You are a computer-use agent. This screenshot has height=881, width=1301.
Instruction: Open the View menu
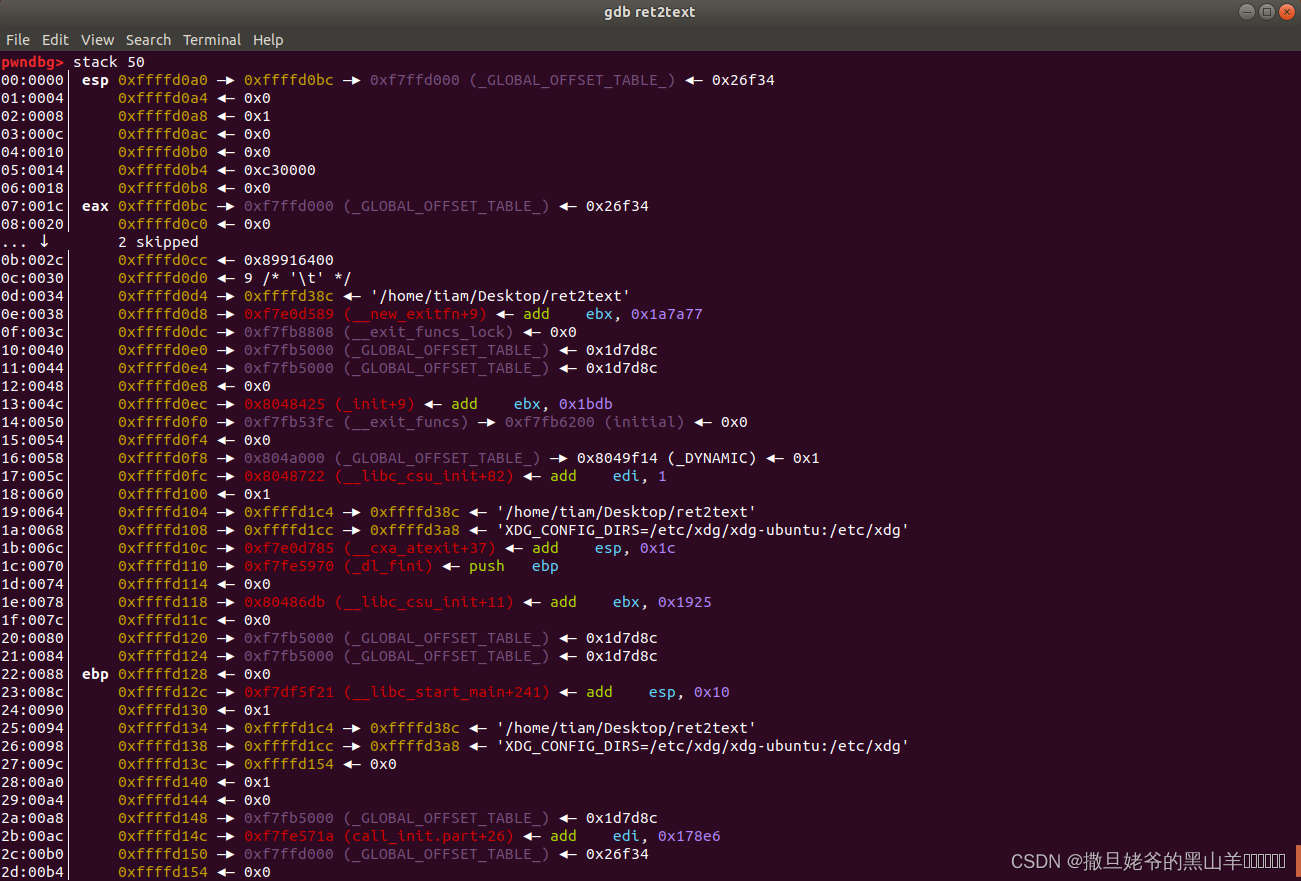(98, 40)
